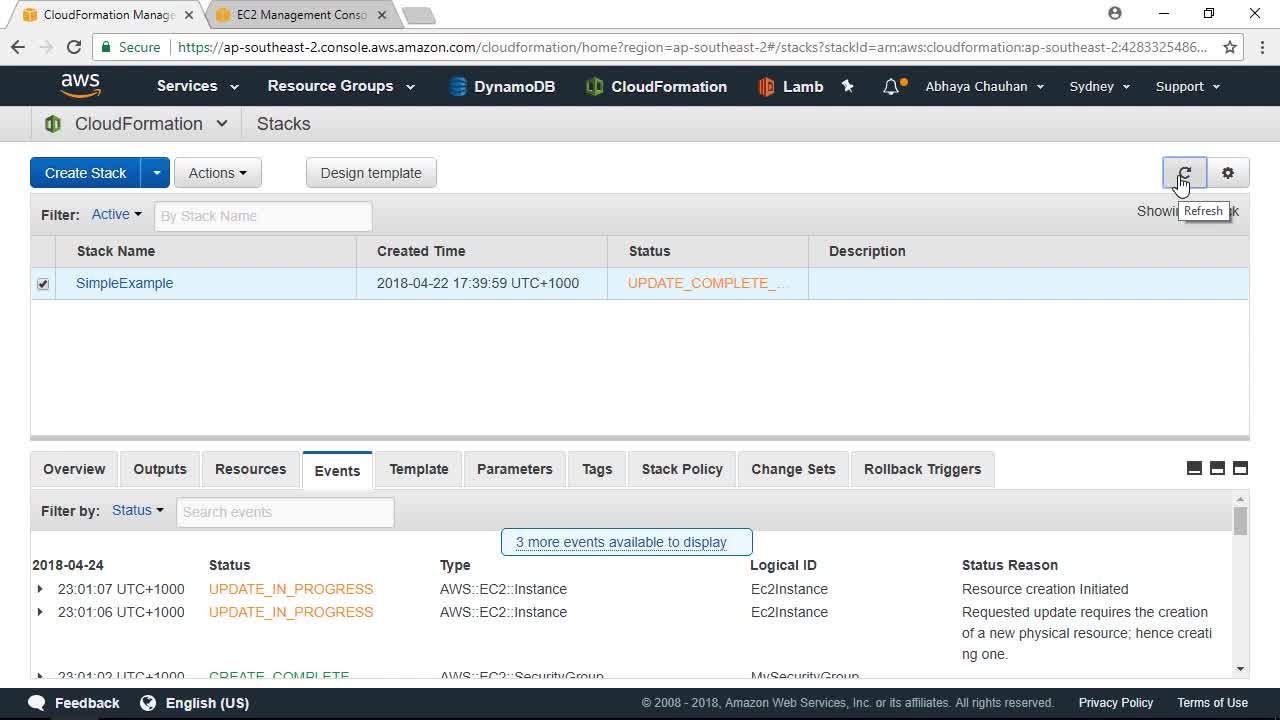Reload the browser page
1280x720 pixels.
click(x=74, y=47)
